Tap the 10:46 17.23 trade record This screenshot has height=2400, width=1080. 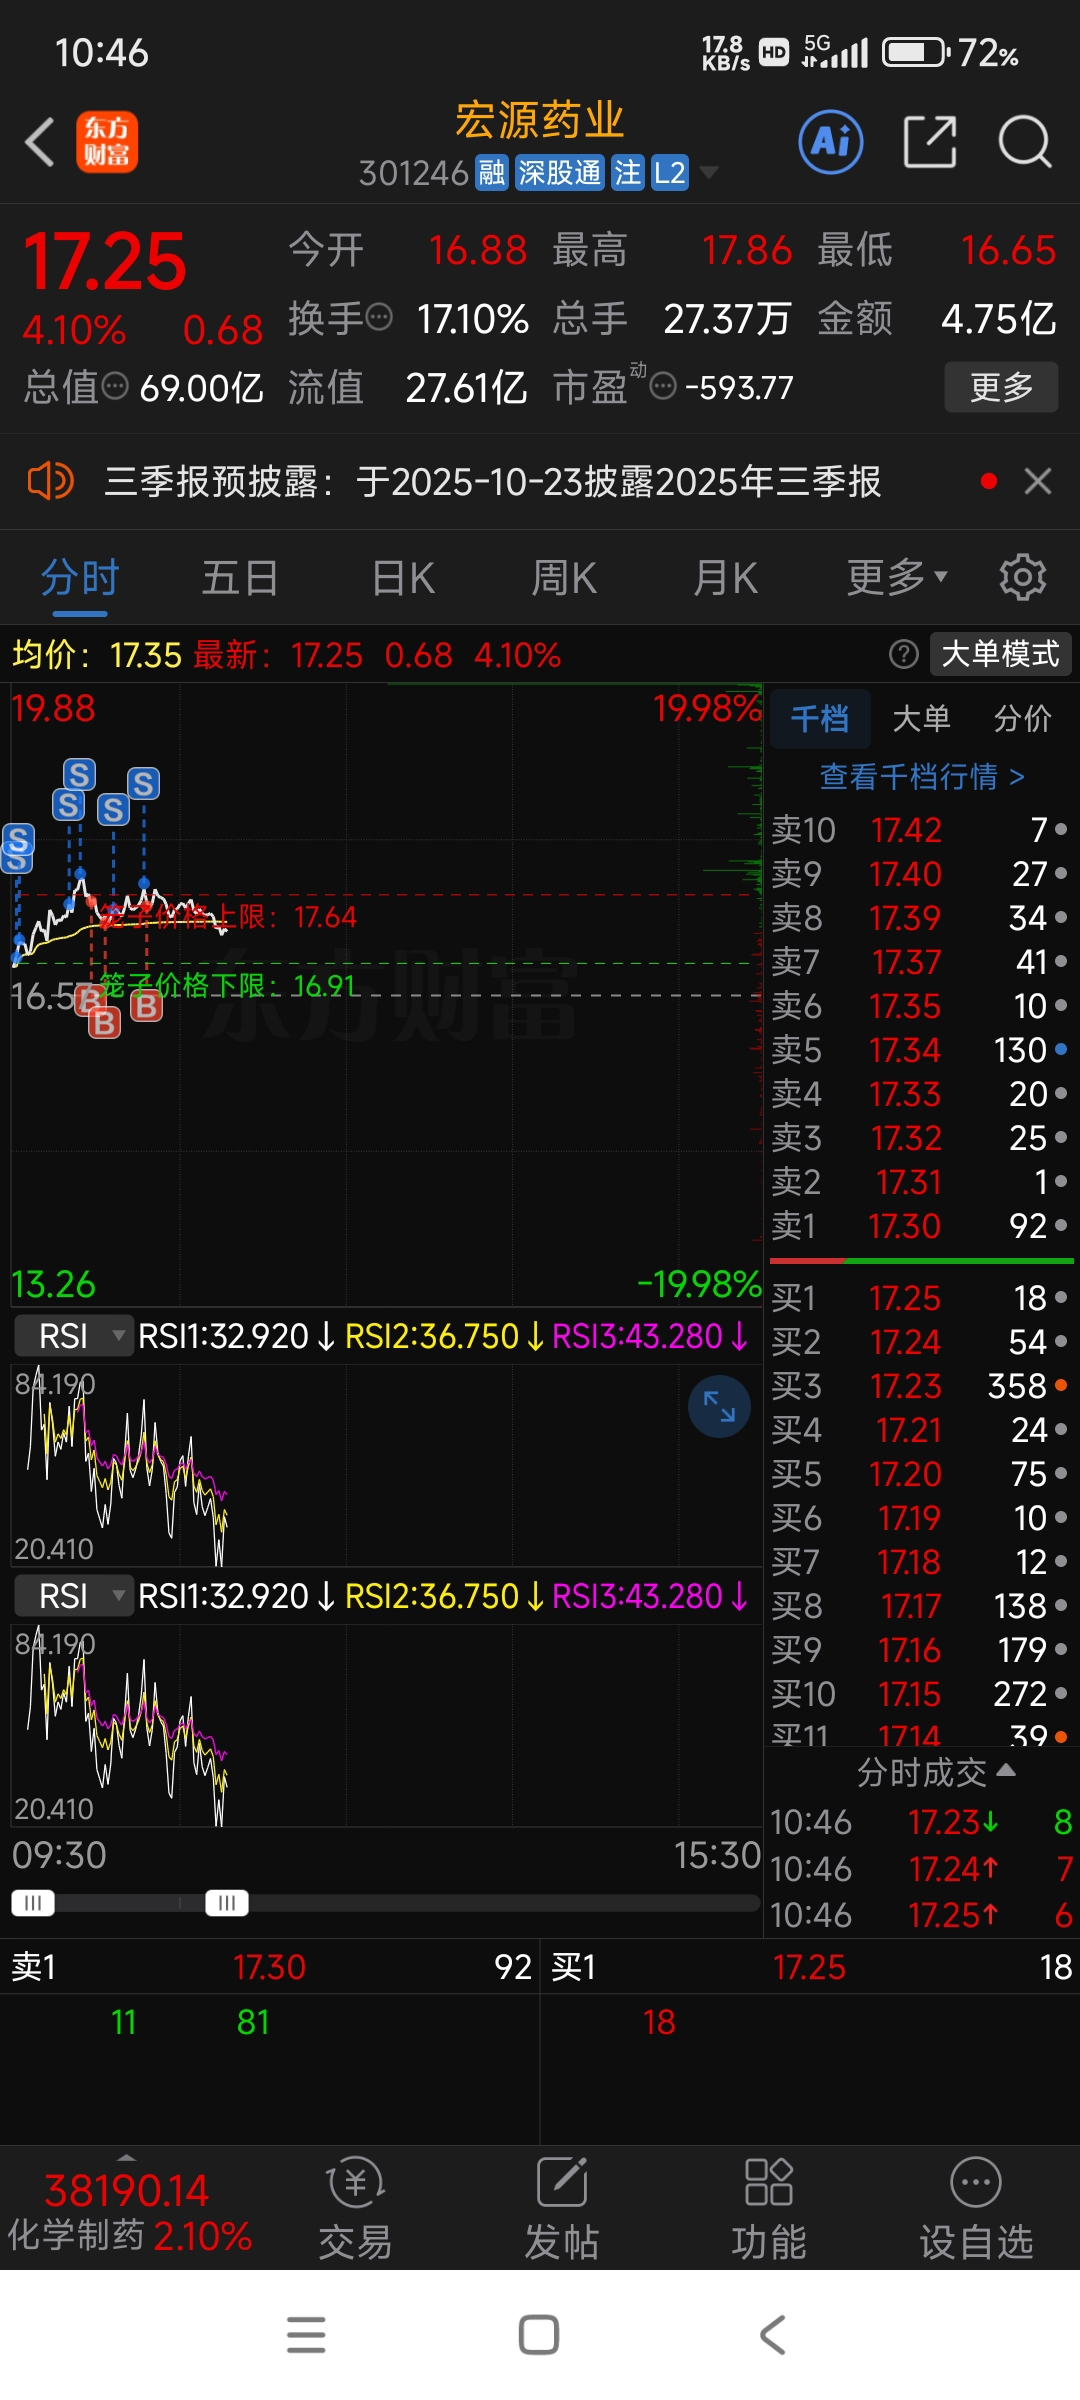click(921, 1822)
